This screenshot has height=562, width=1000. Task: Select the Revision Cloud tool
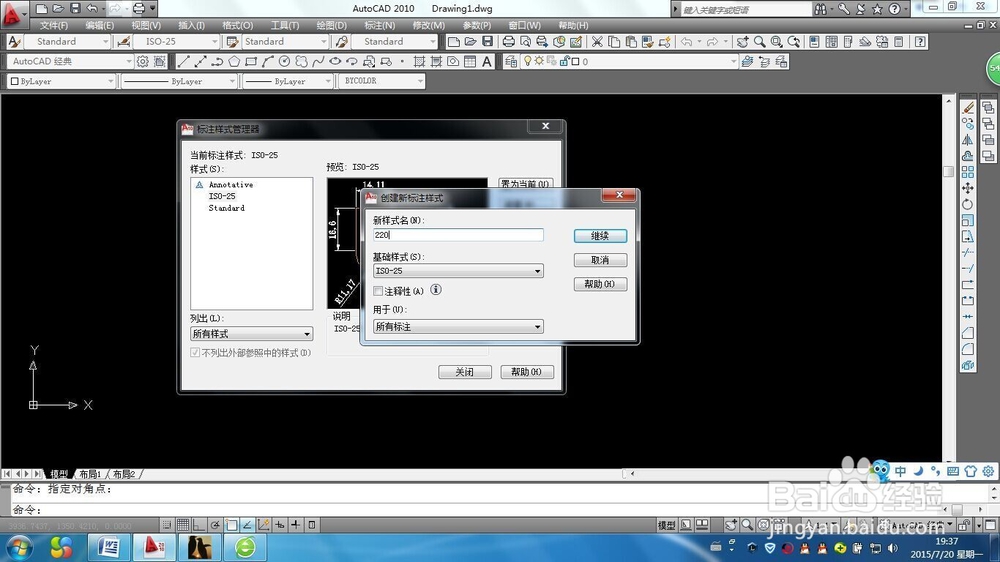(301, 62)
